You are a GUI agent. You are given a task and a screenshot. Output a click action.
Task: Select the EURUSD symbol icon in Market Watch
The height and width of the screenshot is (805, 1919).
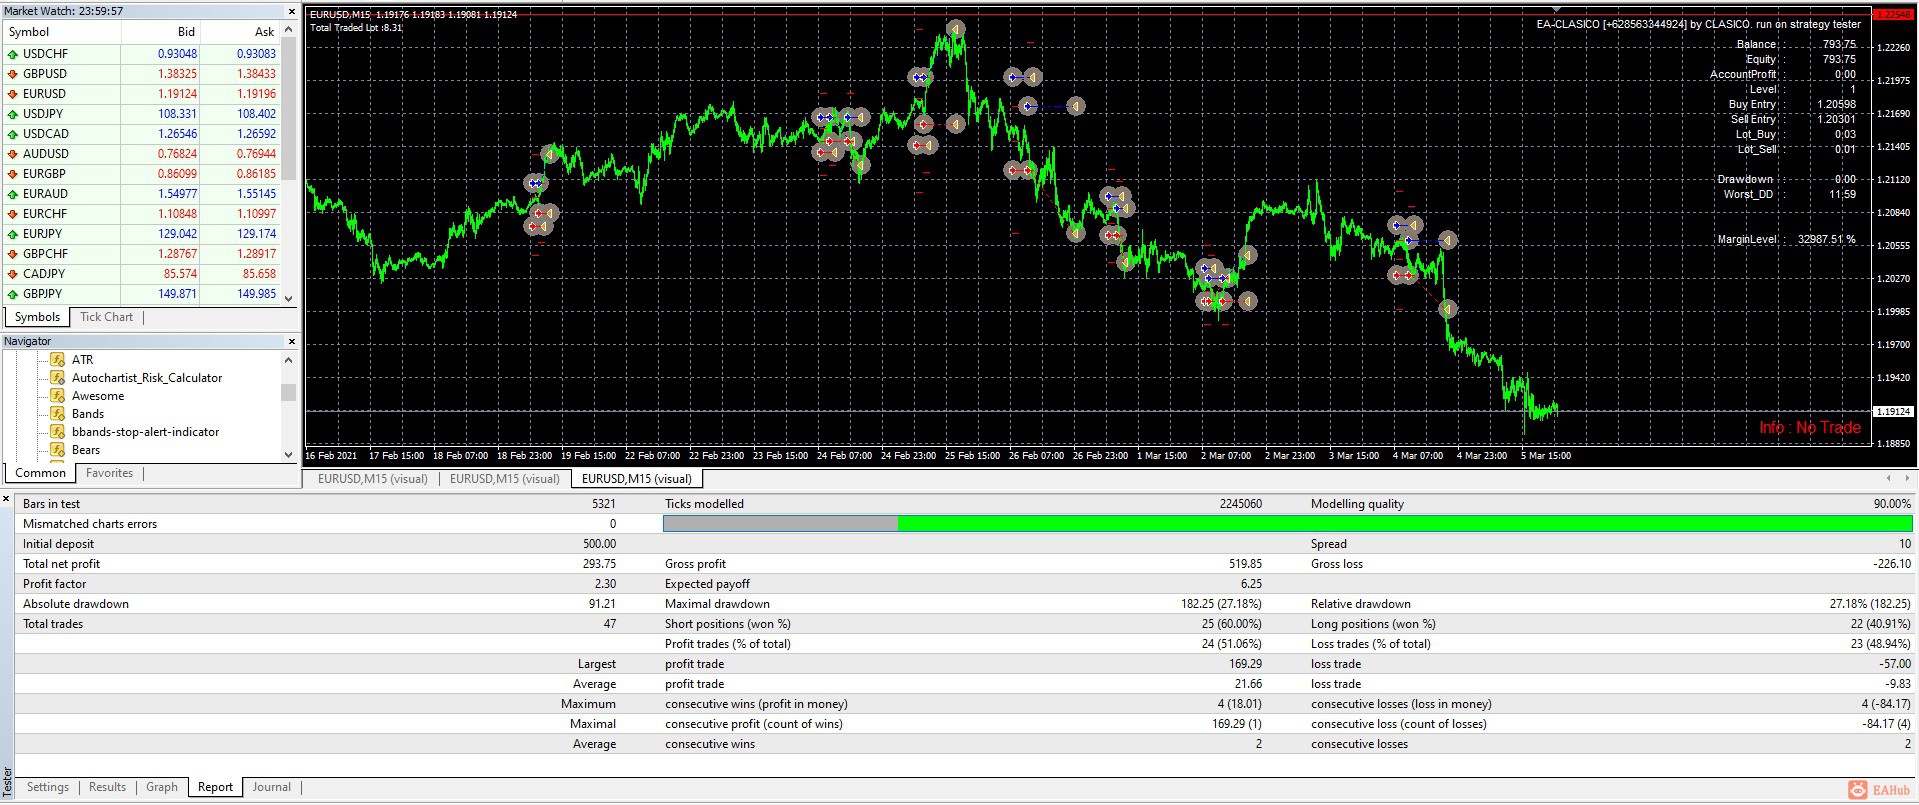13,94
